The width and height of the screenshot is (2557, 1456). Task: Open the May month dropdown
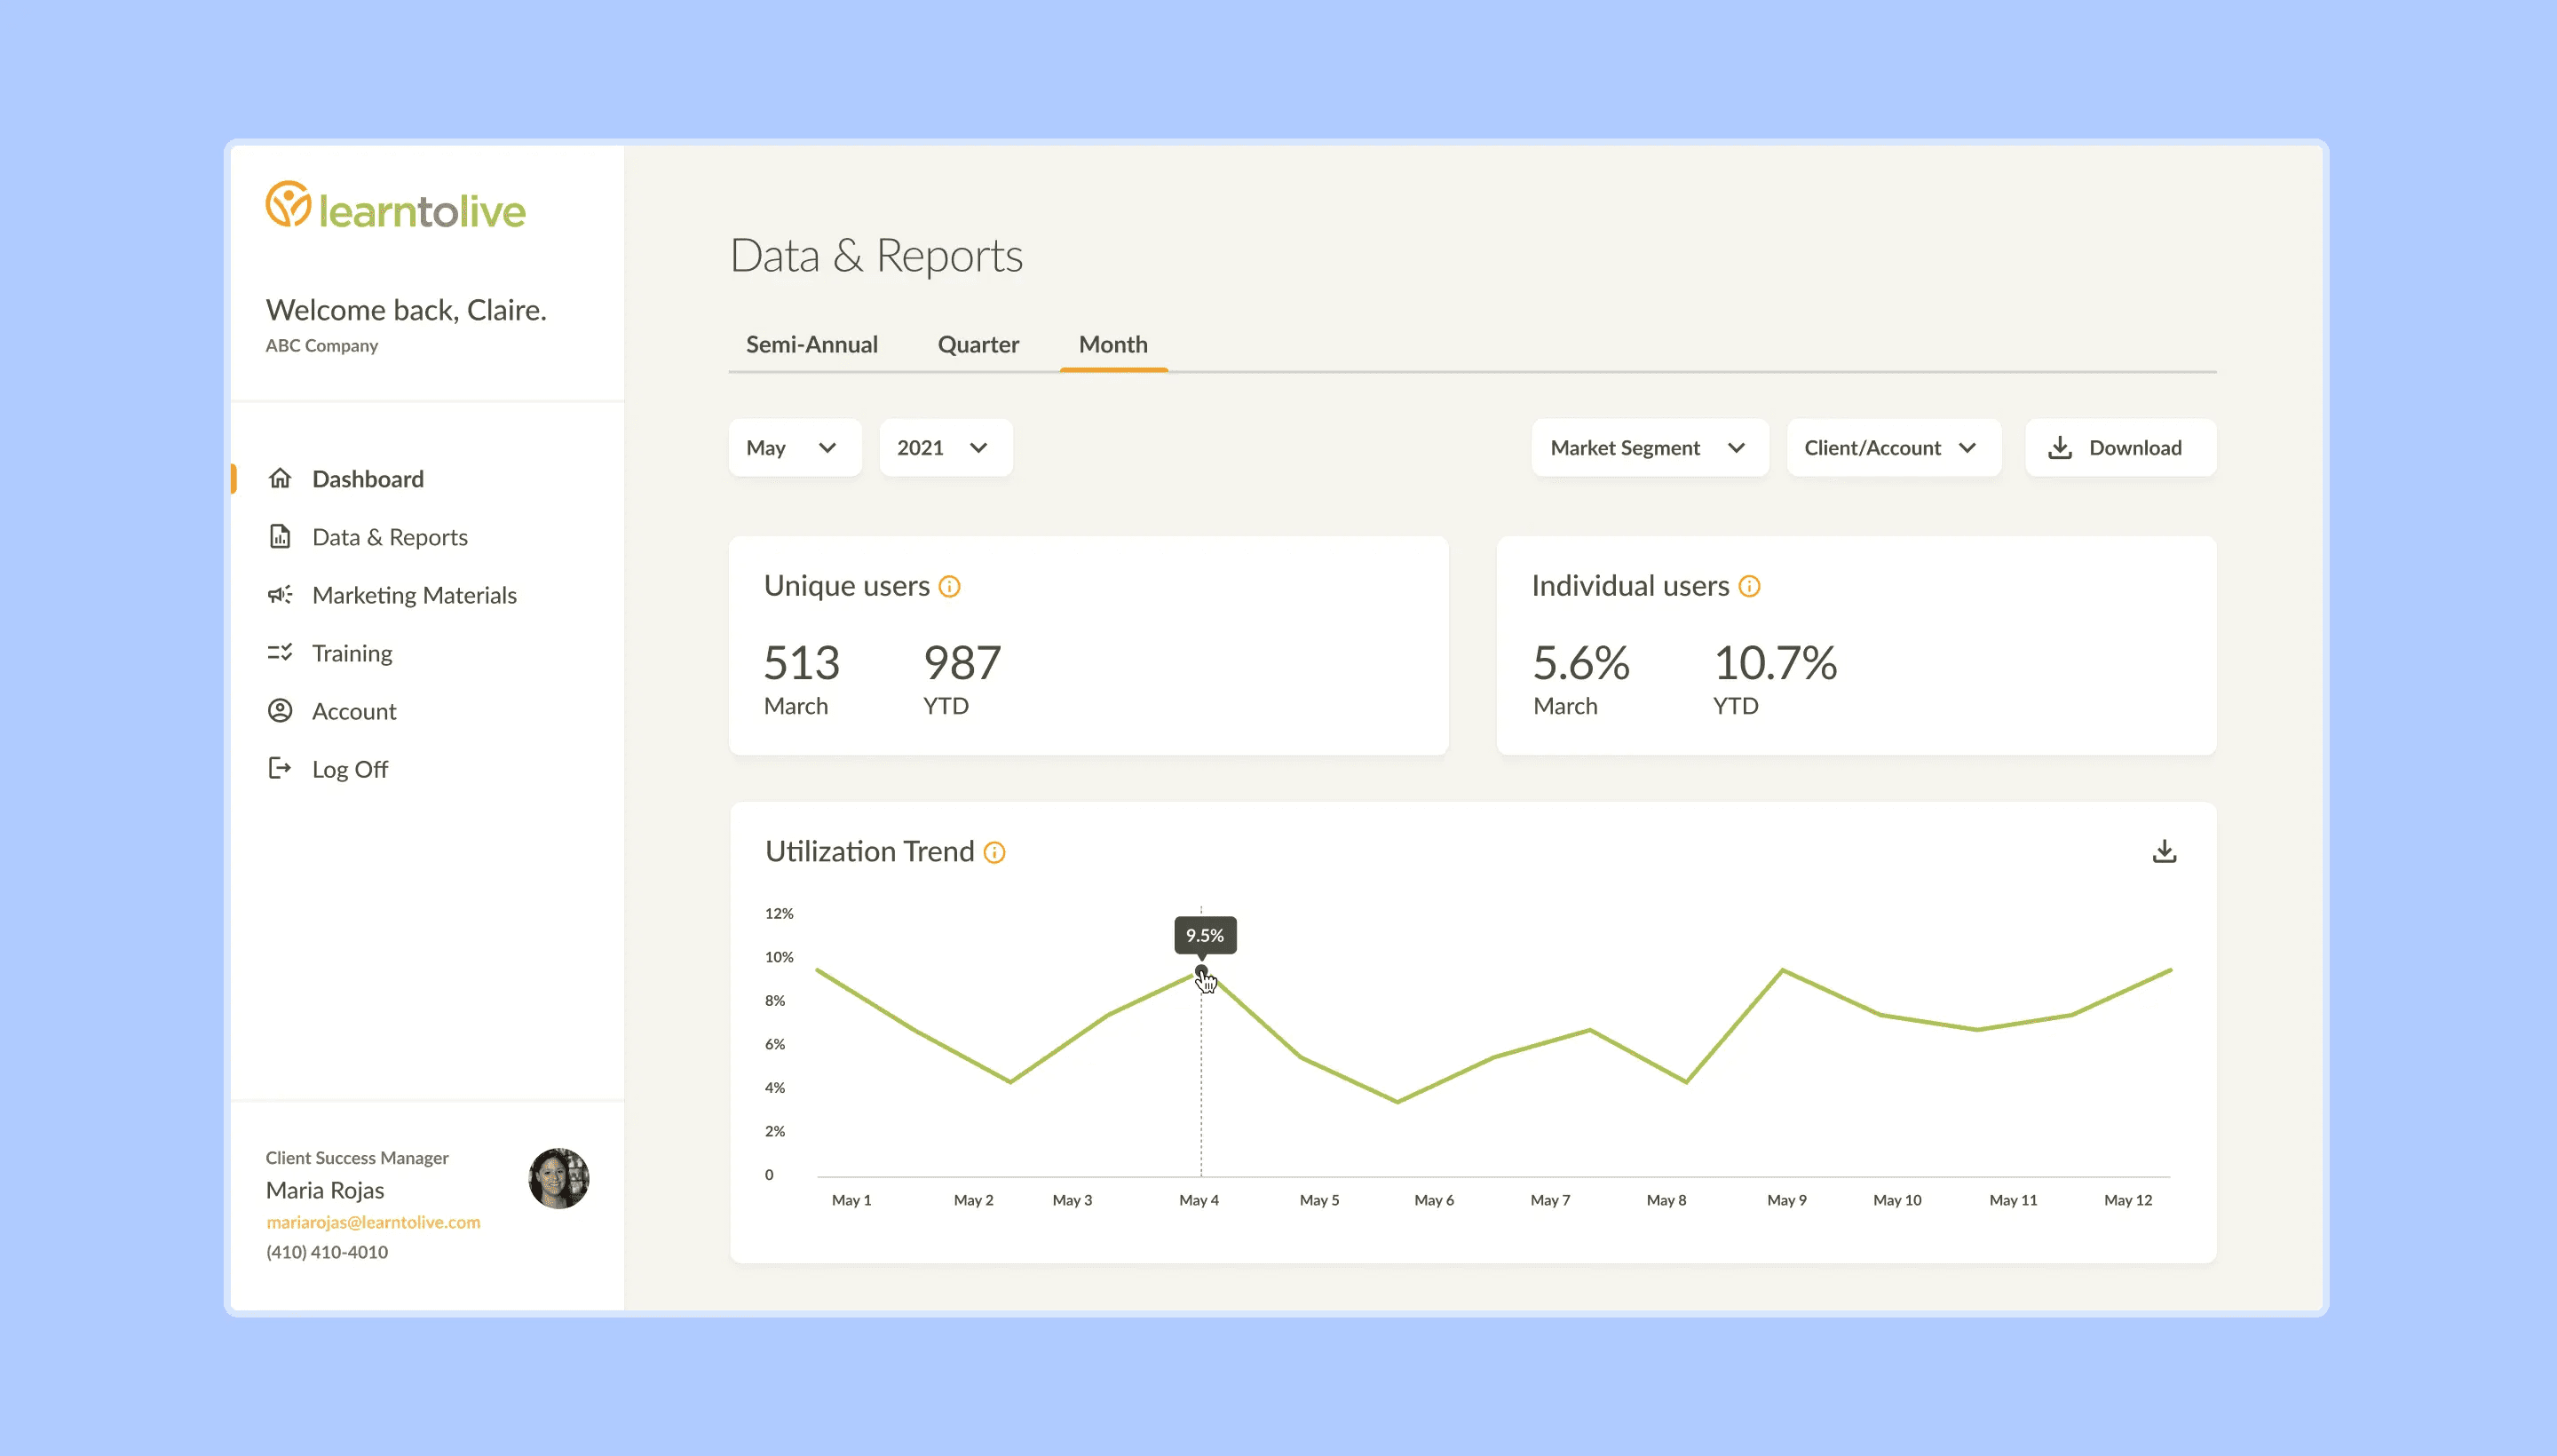point(794,448)
